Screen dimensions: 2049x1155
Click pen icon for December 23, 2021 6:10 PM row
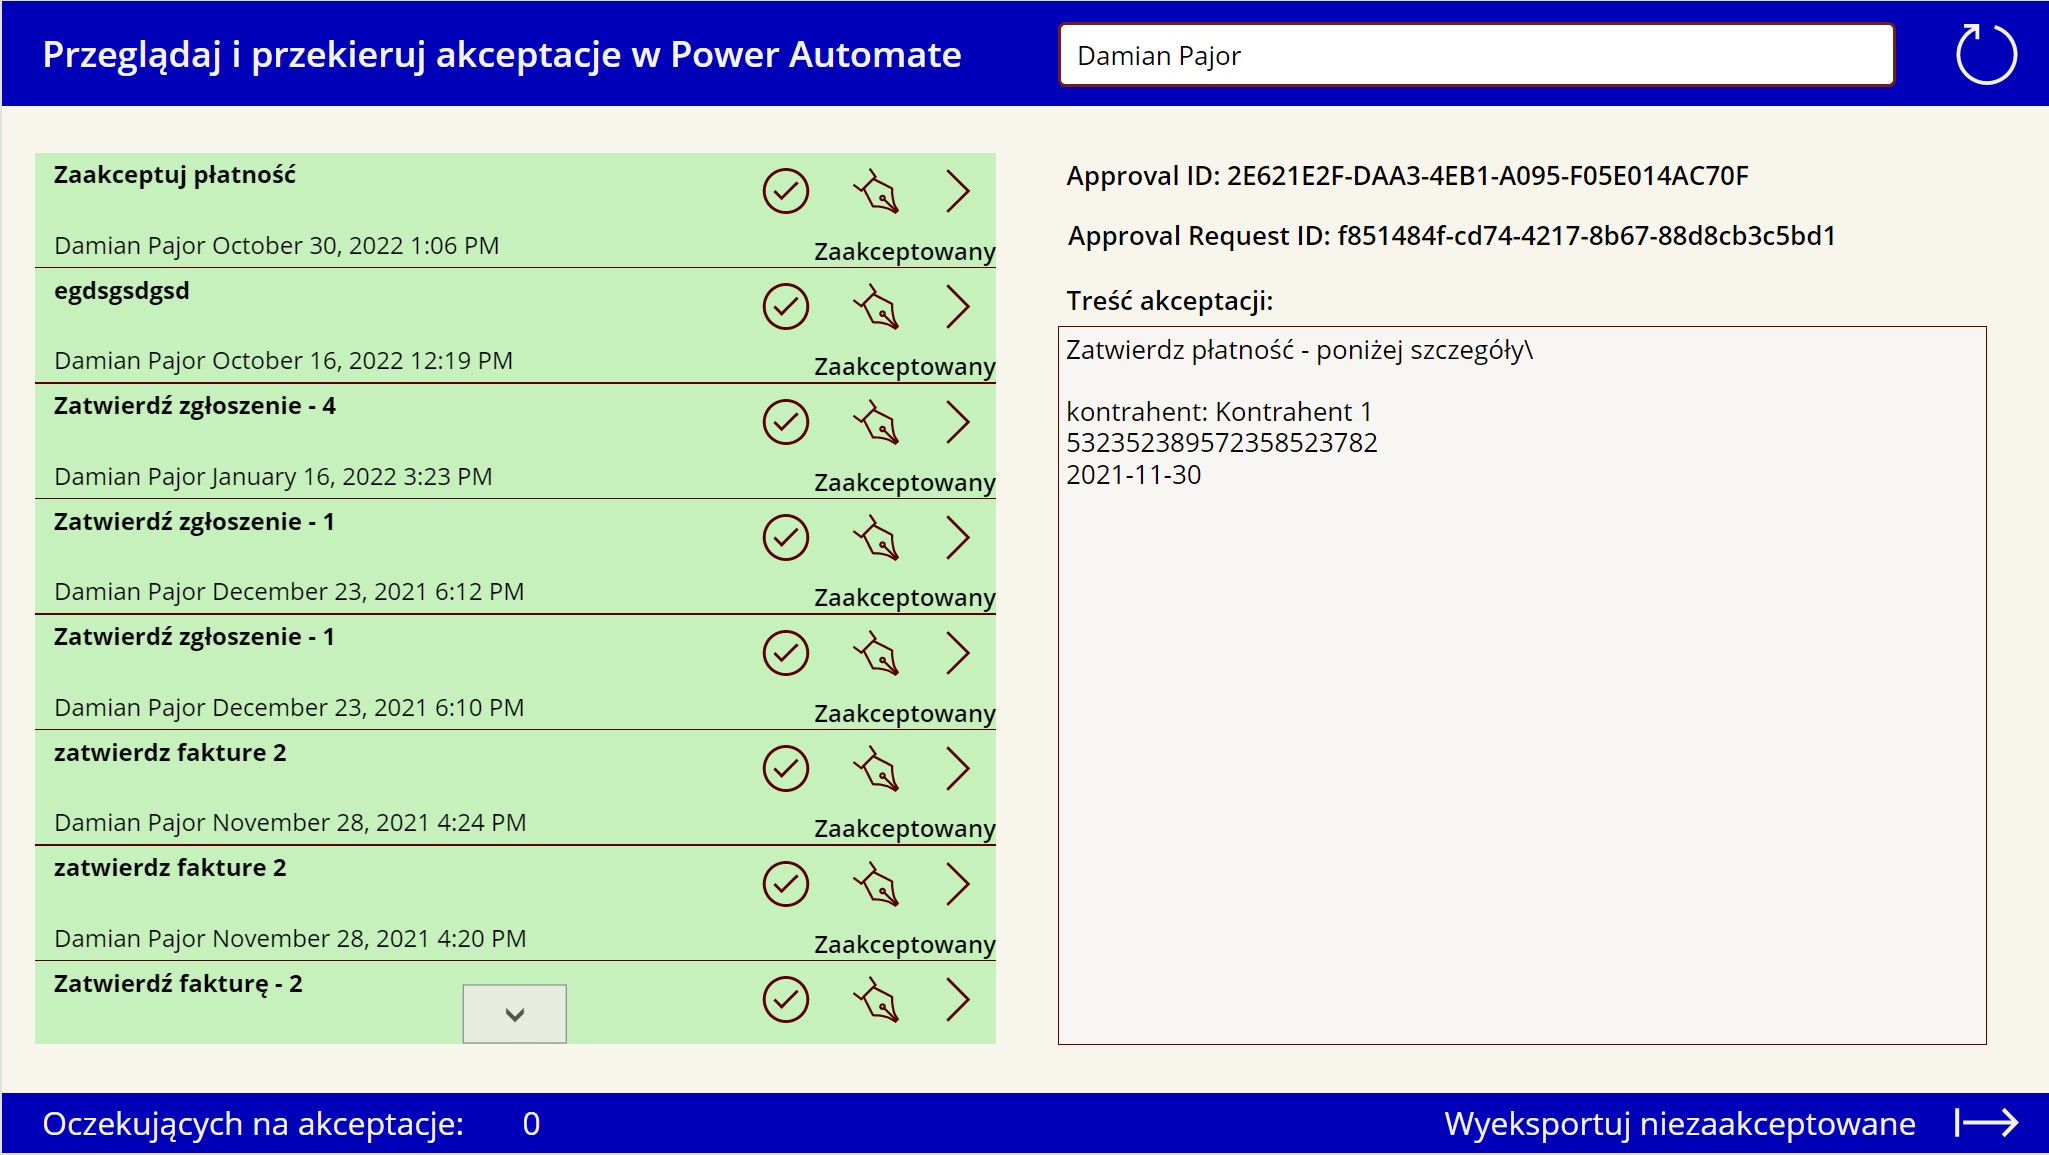click(x=876, y=653)
